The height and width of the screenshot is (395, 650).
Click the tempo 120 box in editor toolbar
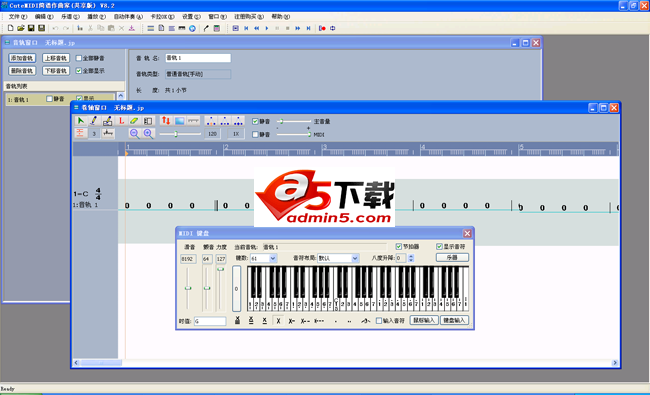[212, 134]
